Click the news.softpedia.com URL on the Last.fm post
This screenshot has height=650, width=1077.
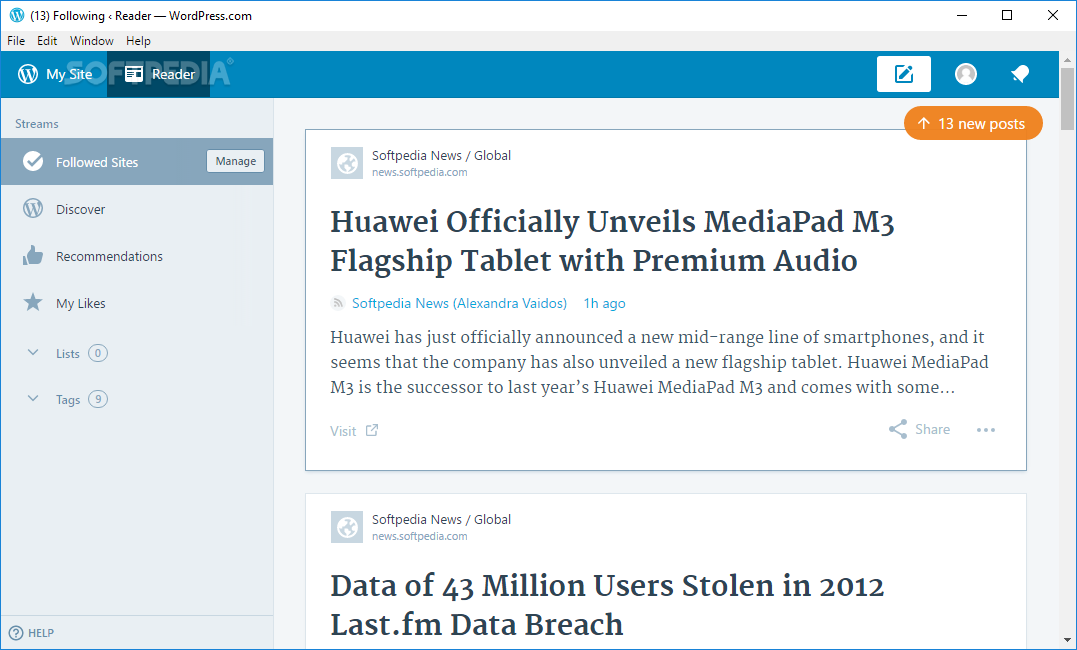pyautogui.click(x=420, y=537)
